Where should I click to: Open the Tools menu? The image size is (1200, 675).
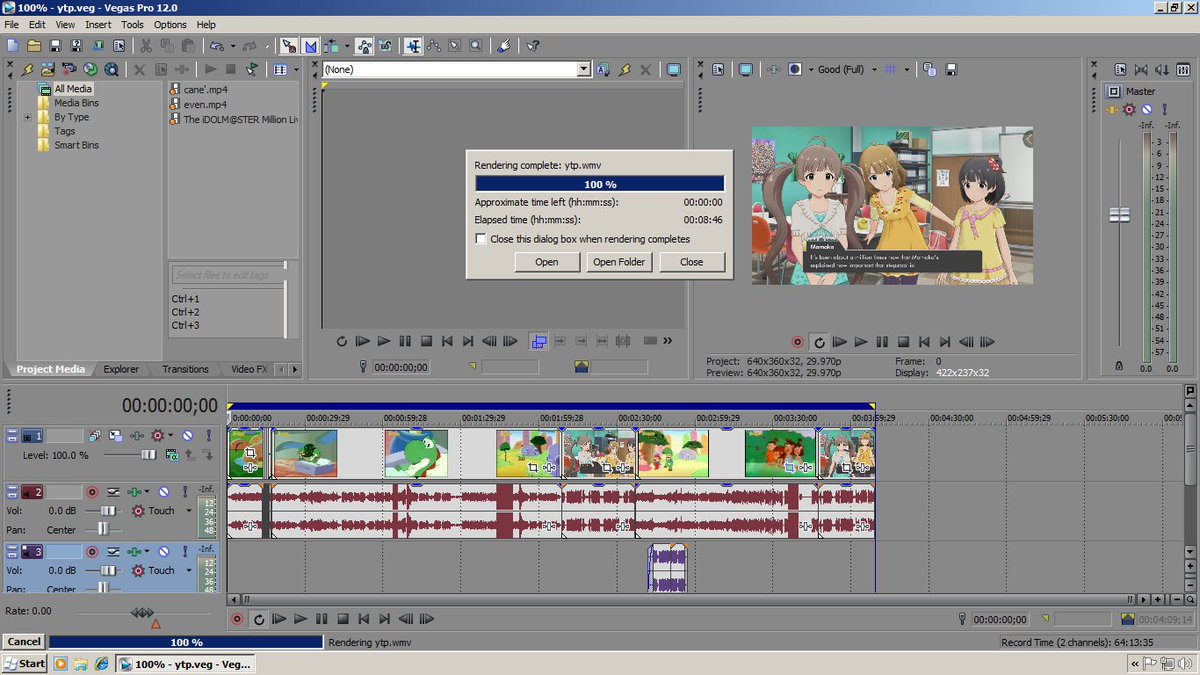click(x=132, y=24)
